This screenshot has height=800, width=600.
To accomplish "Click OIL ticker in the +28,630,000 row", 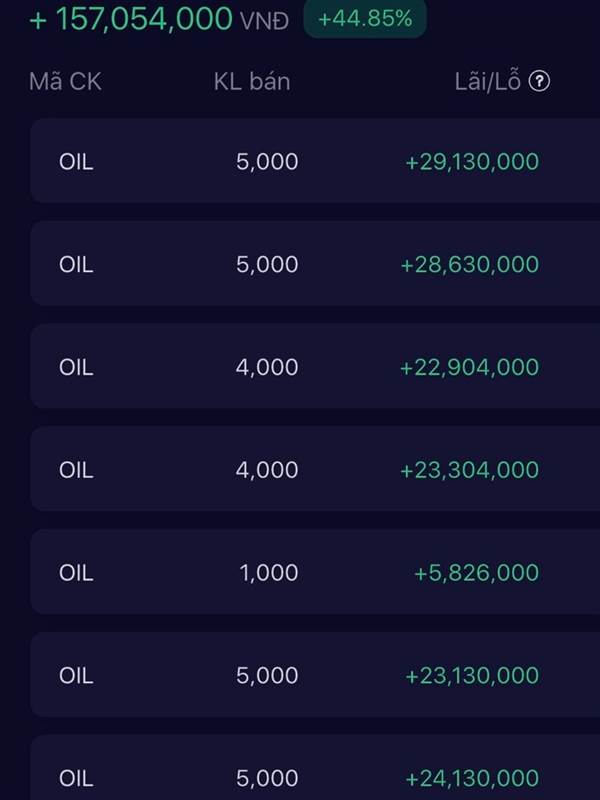I will [x=76, y=264].
